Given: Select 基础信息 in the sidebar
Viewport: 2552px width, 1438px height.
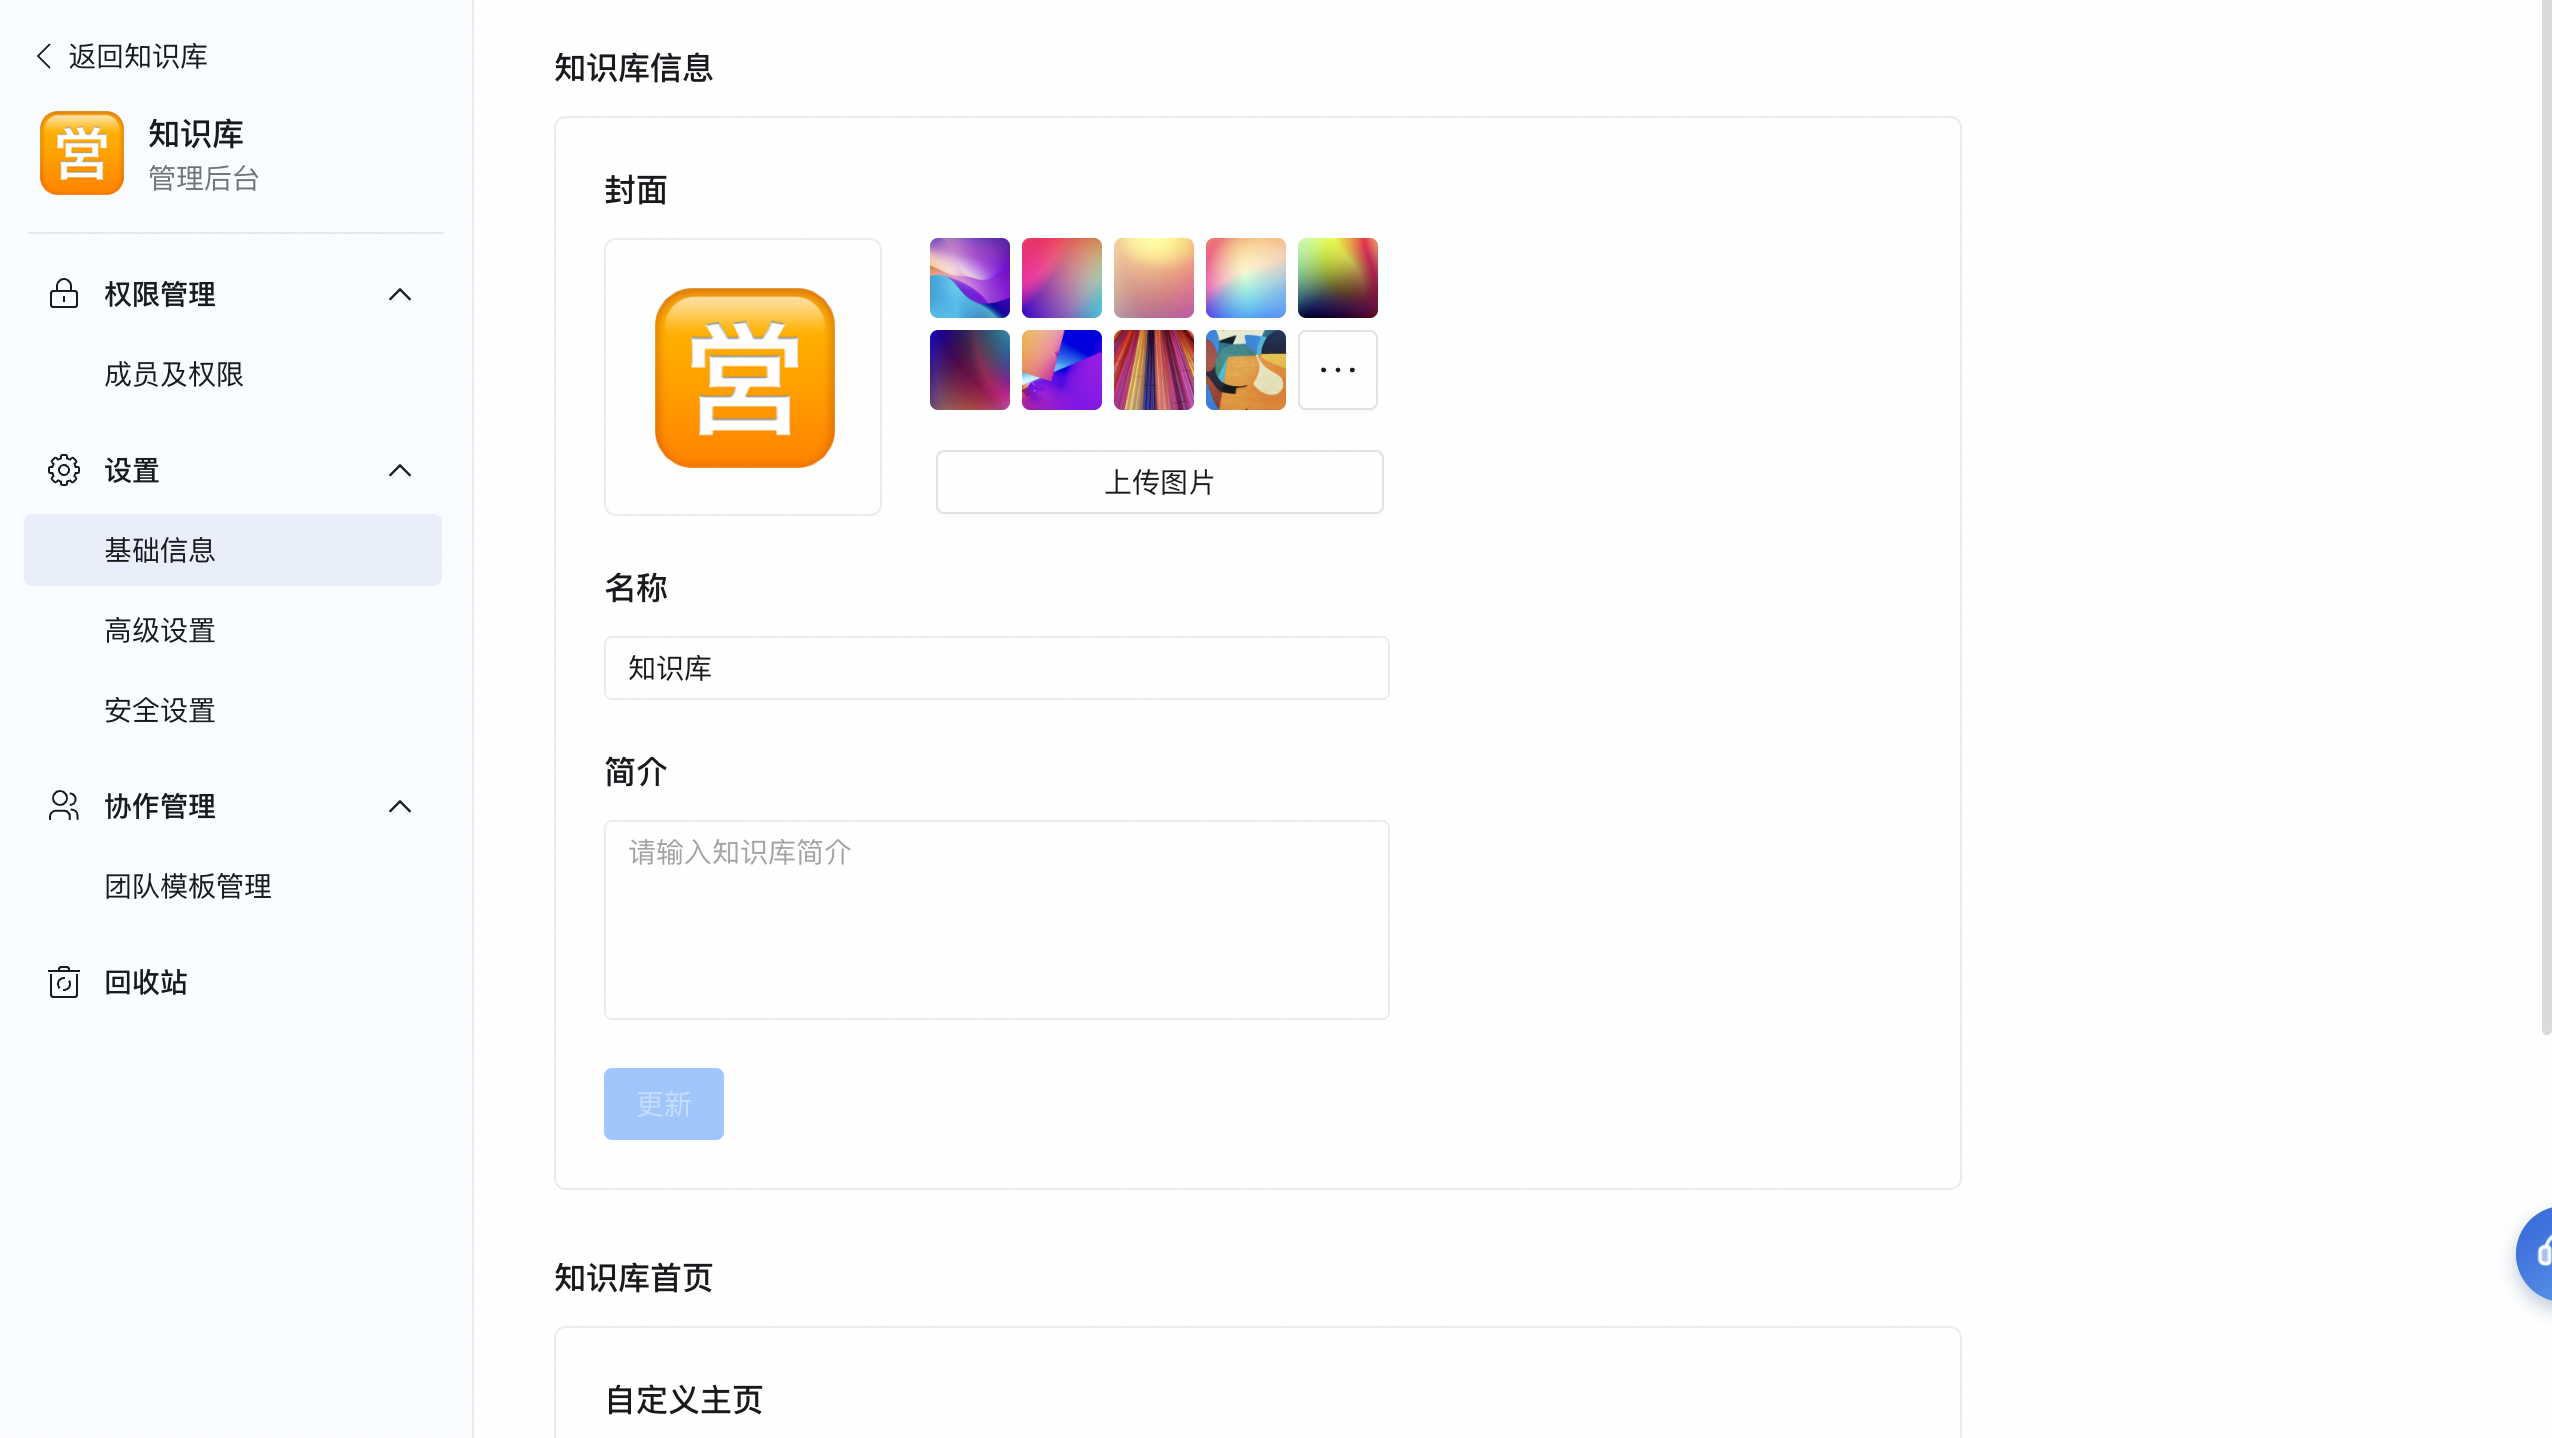Looking at the screenshot, I should pos(233,550).
